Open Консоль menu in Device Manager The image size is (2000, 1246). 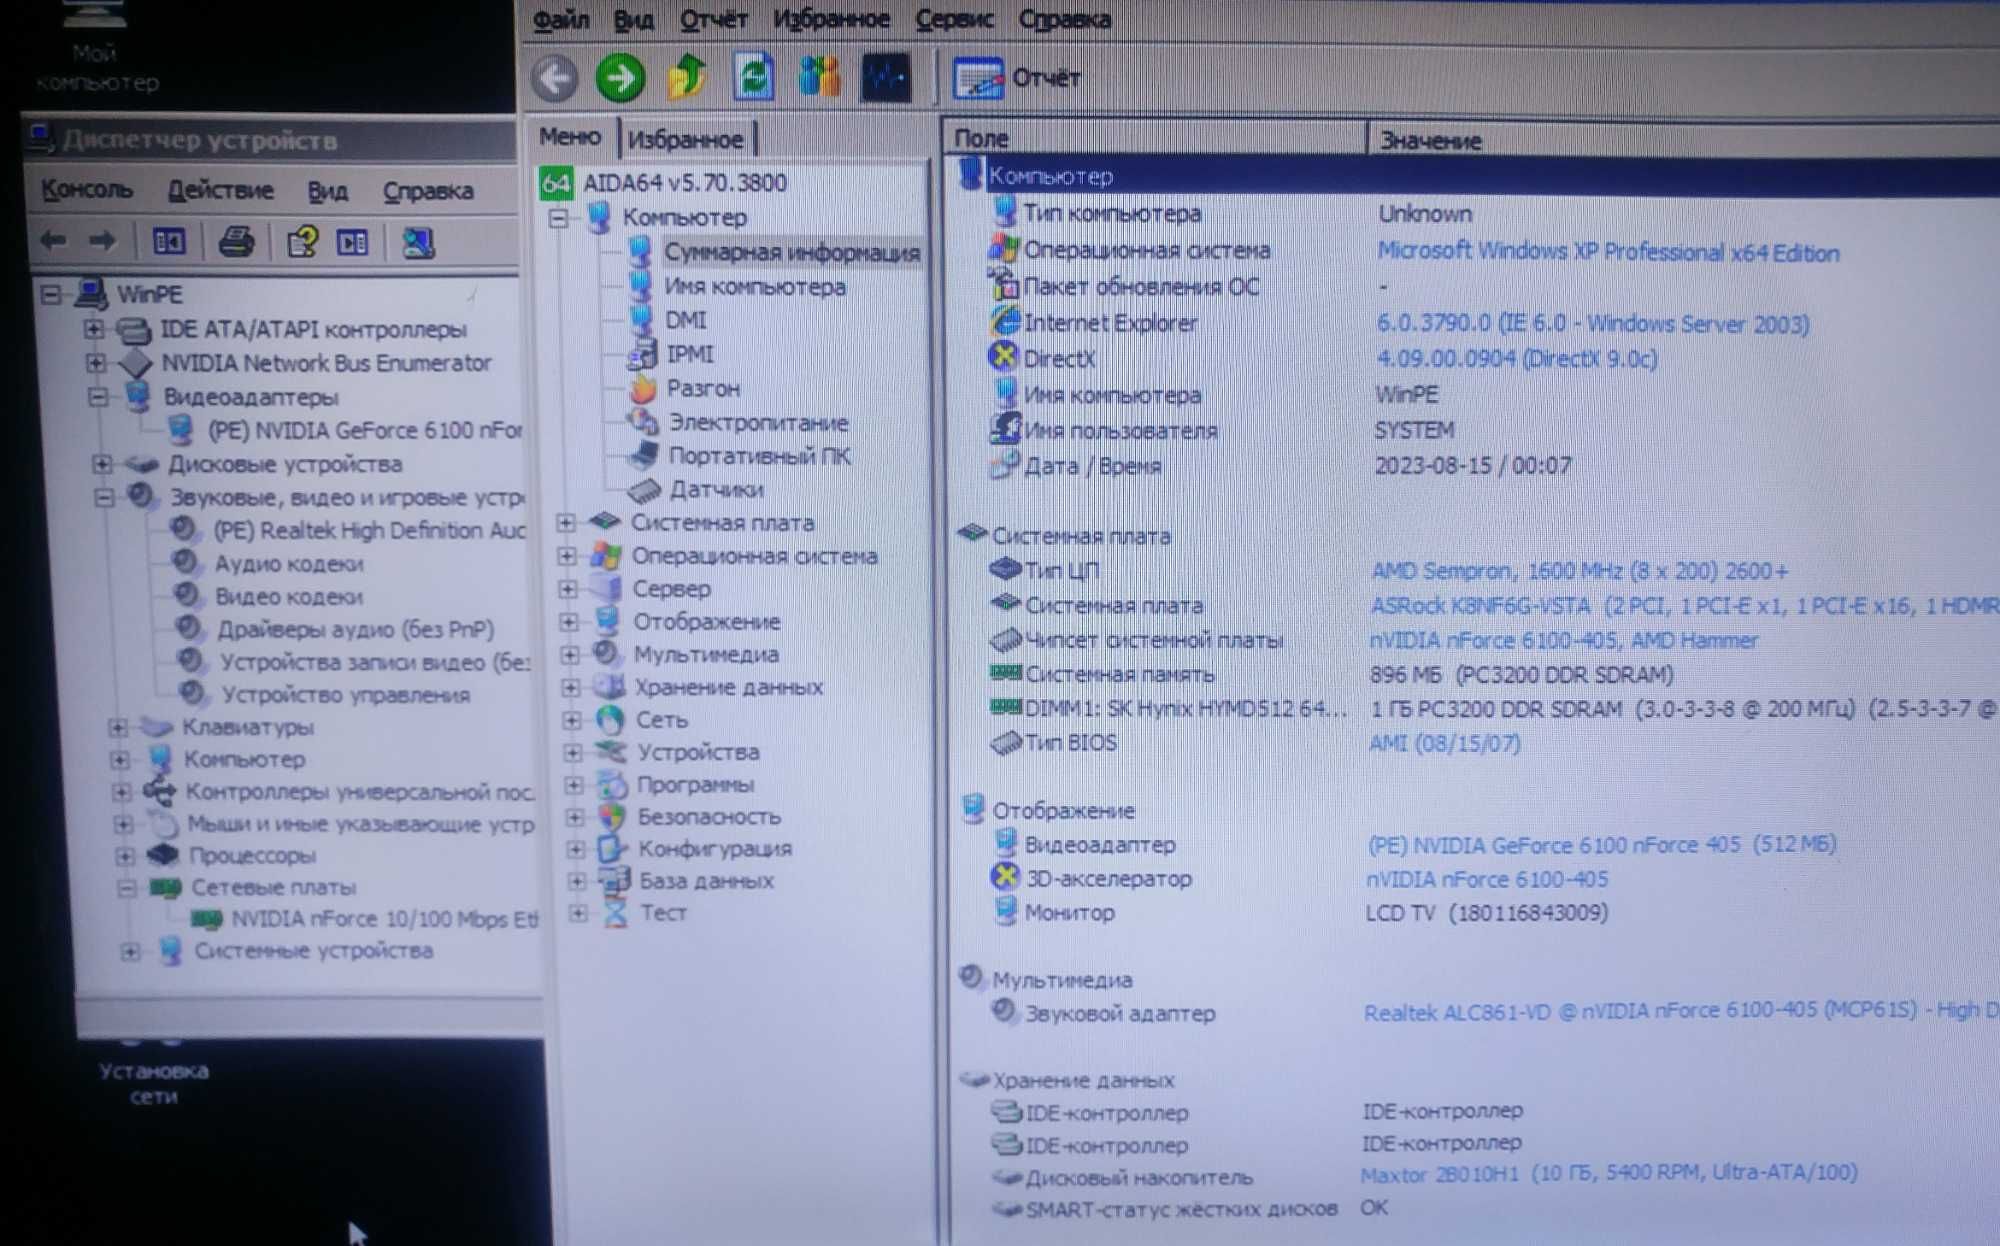pos(86,189)
